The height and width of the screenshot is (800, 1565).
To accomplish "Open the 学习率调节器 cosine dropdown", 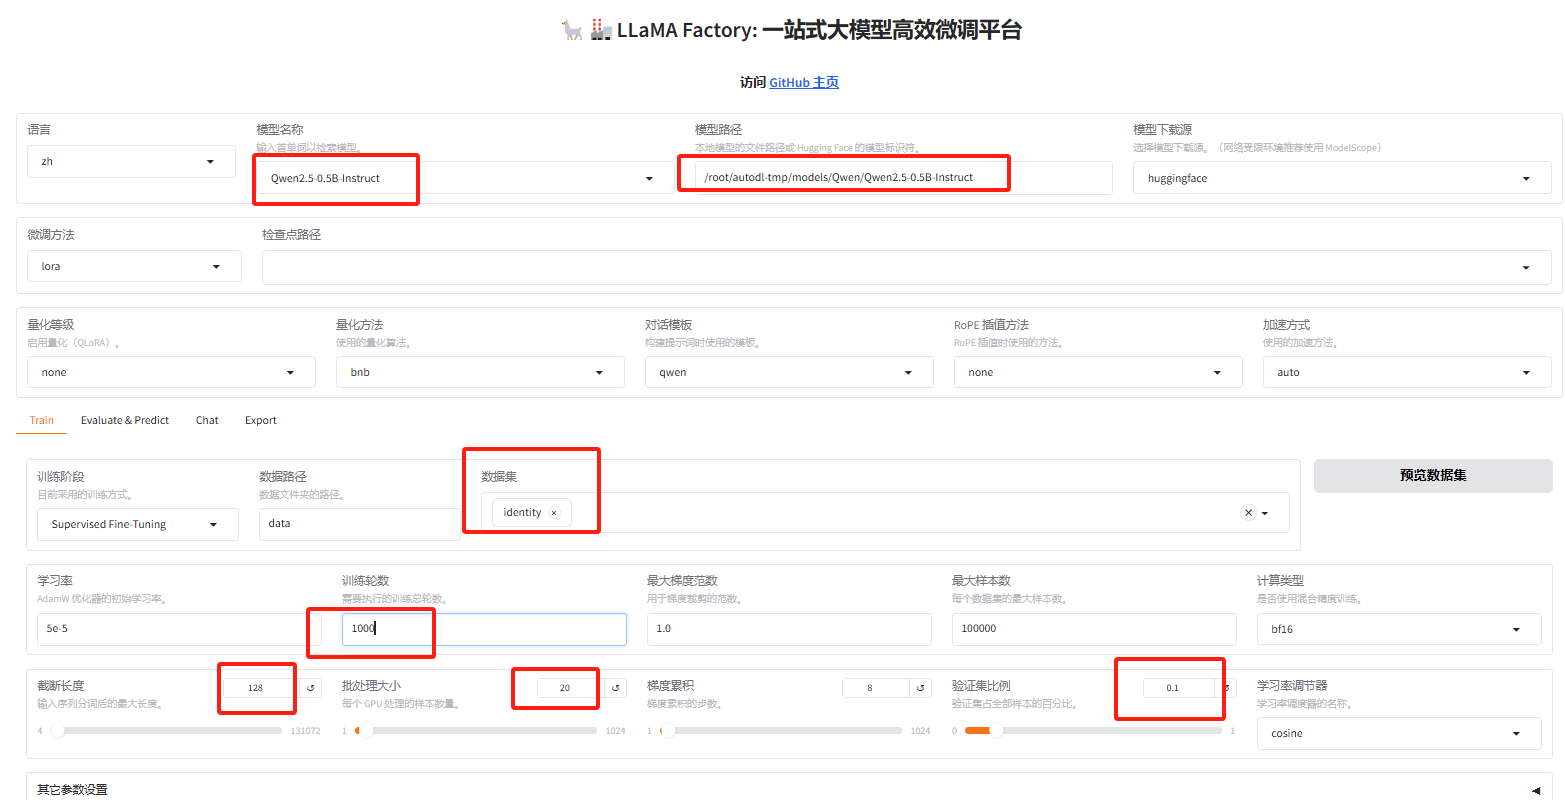I will (x=1399, y=733).
